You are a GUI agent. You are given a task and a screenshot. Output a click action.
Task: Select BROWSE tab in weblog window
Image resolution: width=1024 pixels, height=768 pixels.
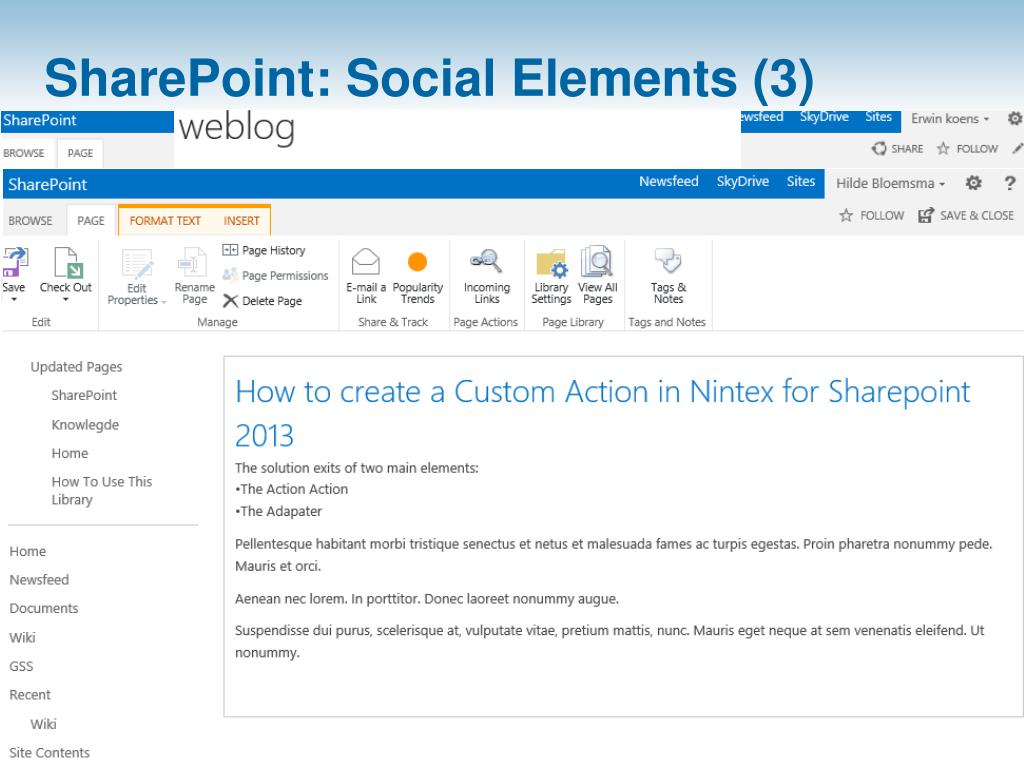pos(24,153)
